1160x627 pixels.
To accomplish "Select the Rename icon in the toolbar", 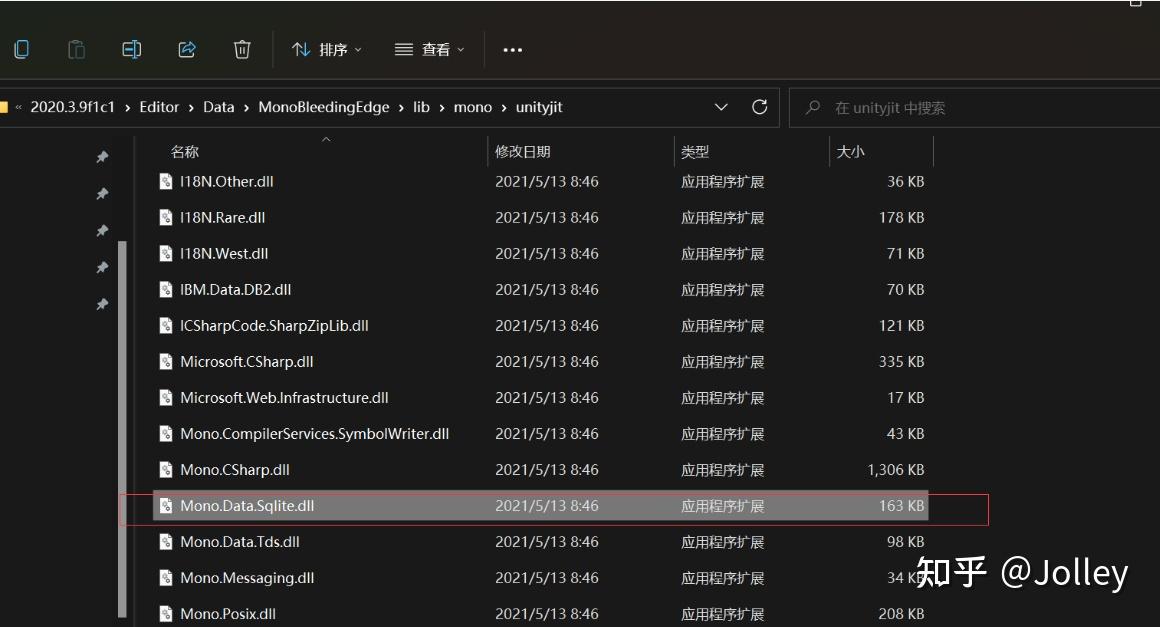I will [x=131, y=49].
